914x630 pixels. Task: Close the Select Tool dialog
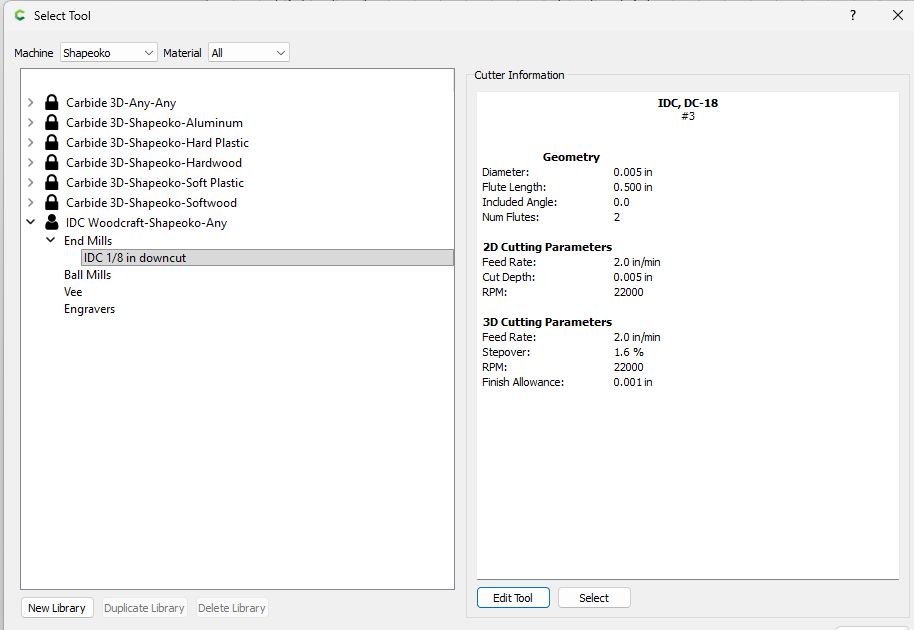click(x=898, y=15)
